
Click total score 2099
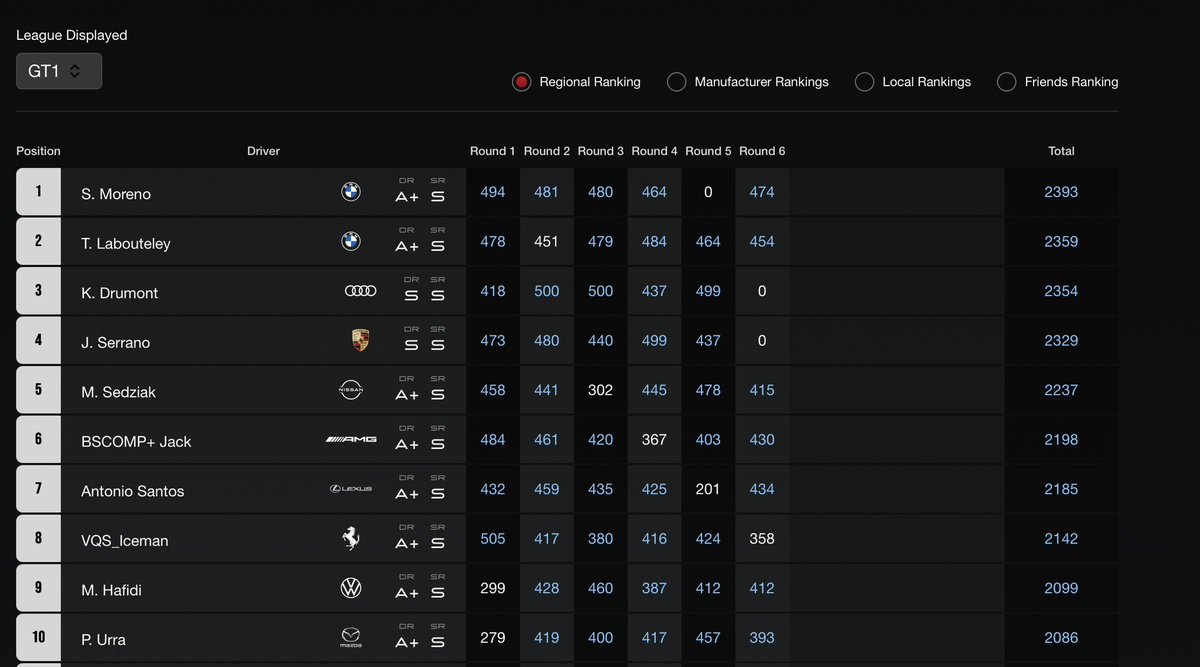(1061, 588)
